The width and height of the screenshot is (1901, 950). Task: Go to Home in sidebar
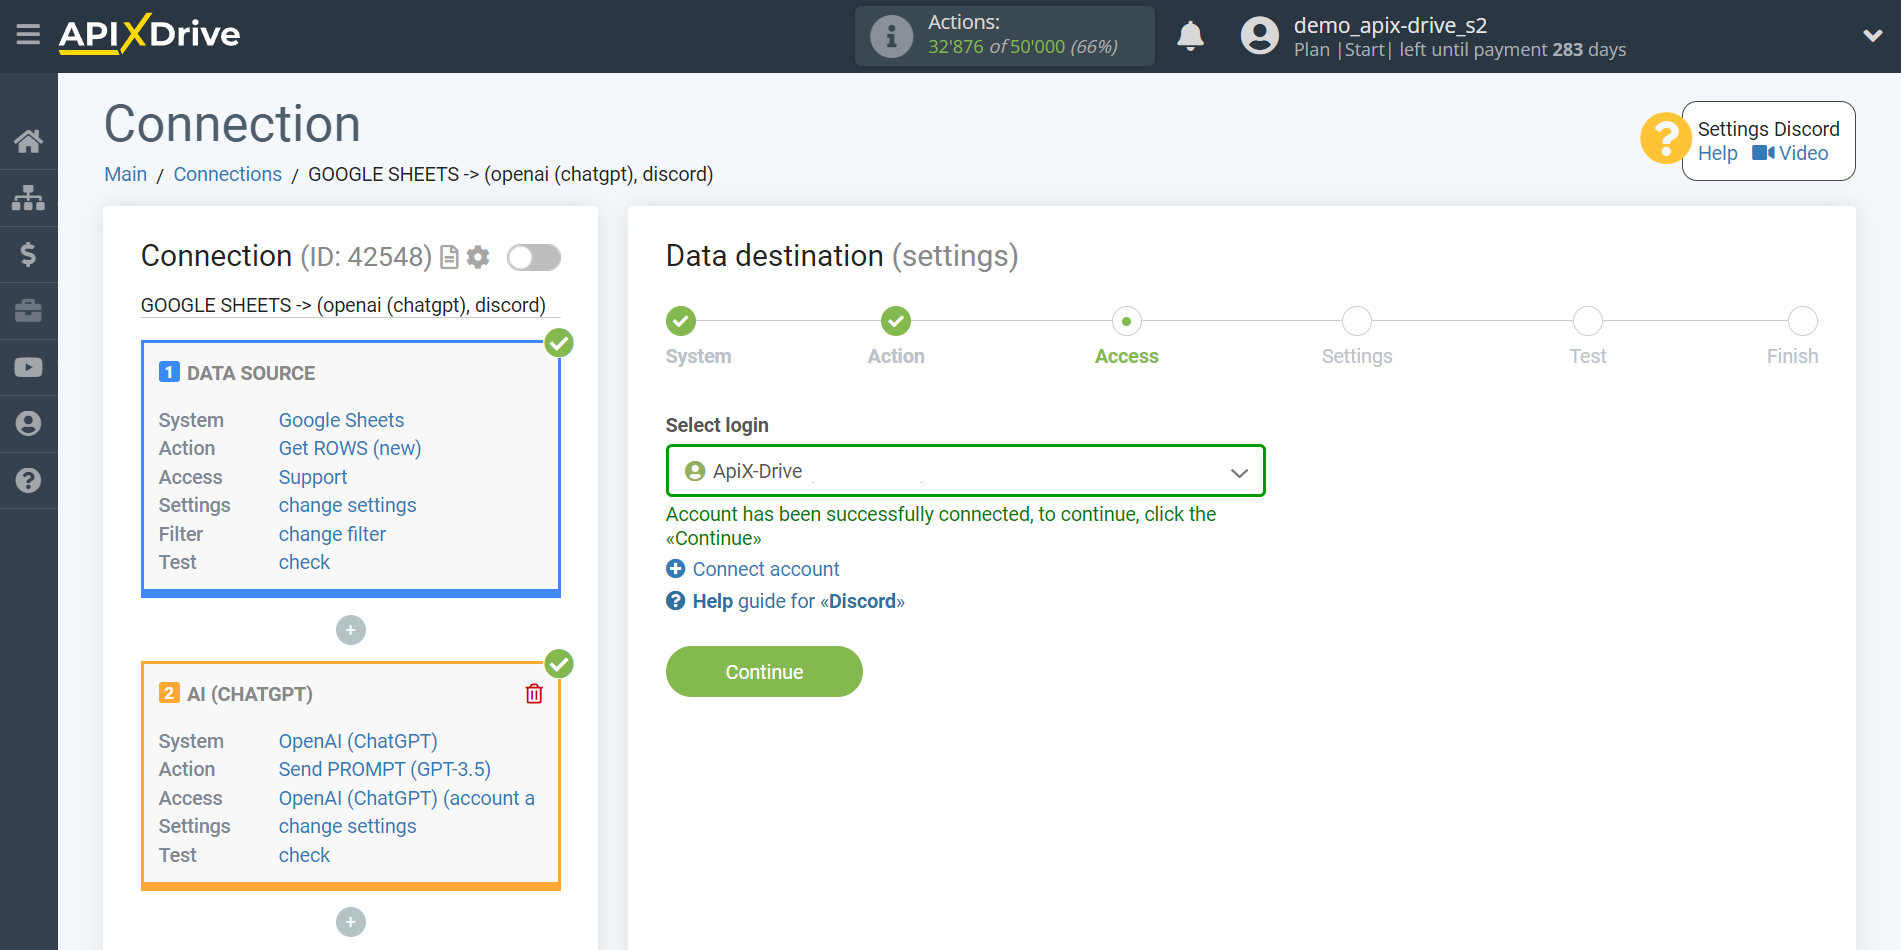pyautogui.click(x=28, y=141)
